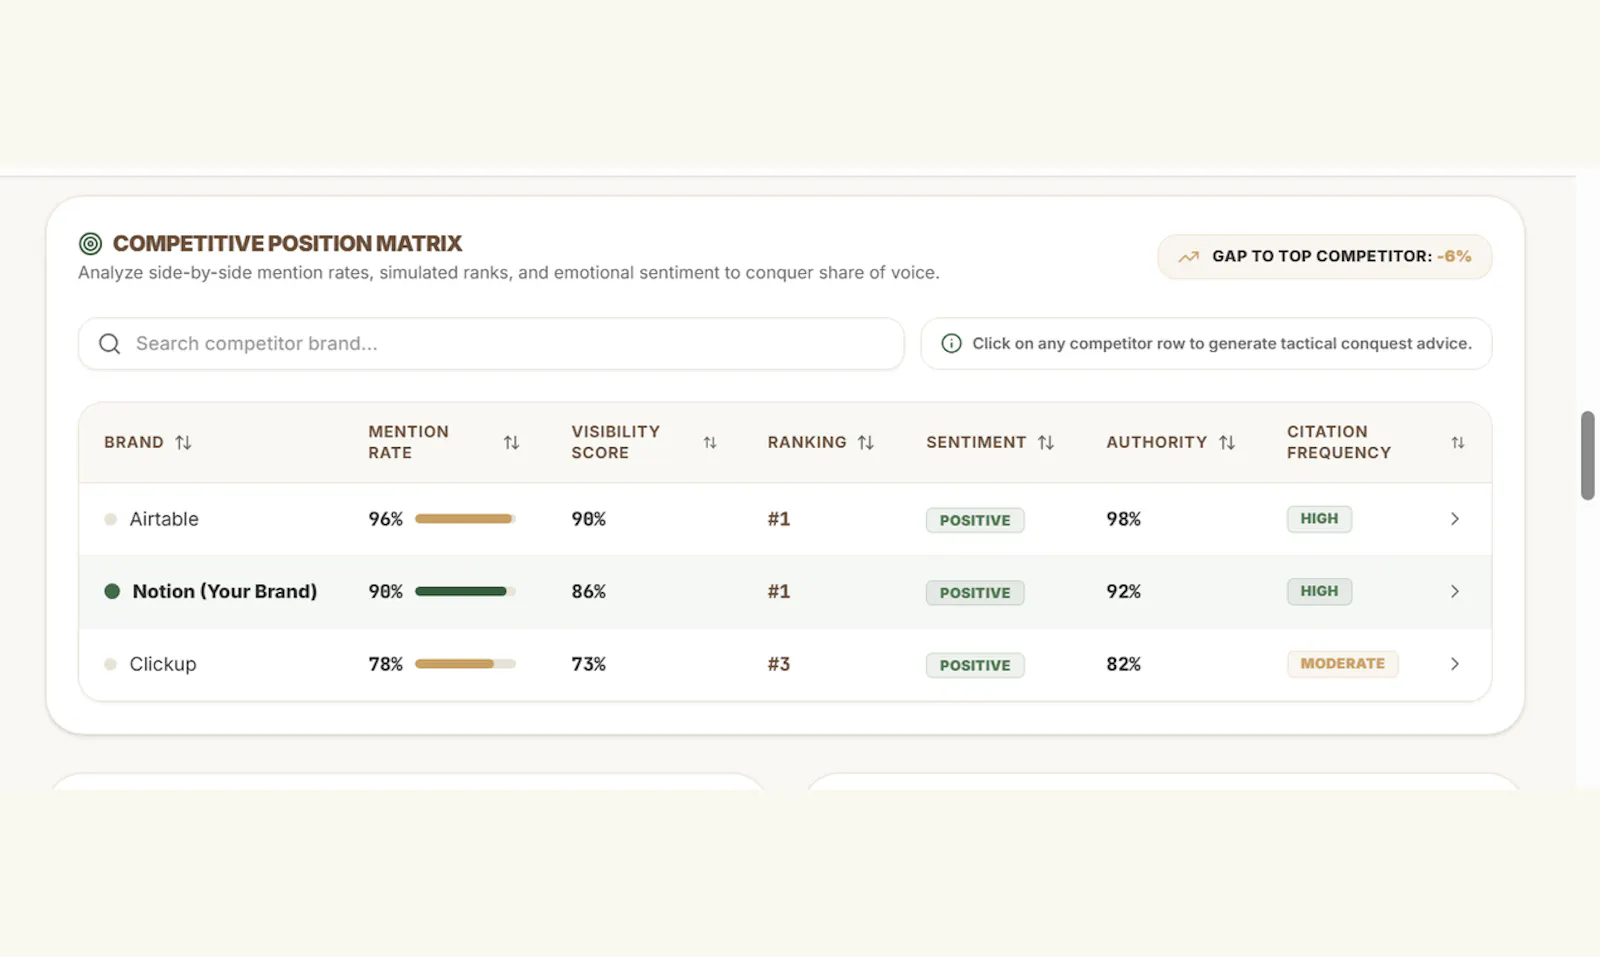Click the Moderate citation badge for Clickup
The width and height of the screenshot is (1600, 957).
pyautogui.click(x=1342, y=664)
